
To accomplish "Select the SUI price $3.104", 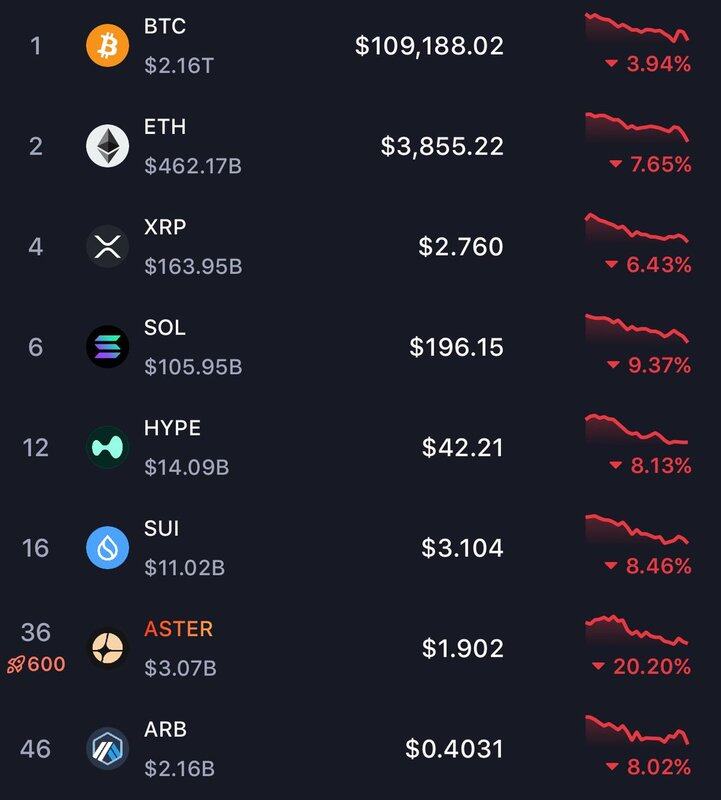I will coord(462,548).
